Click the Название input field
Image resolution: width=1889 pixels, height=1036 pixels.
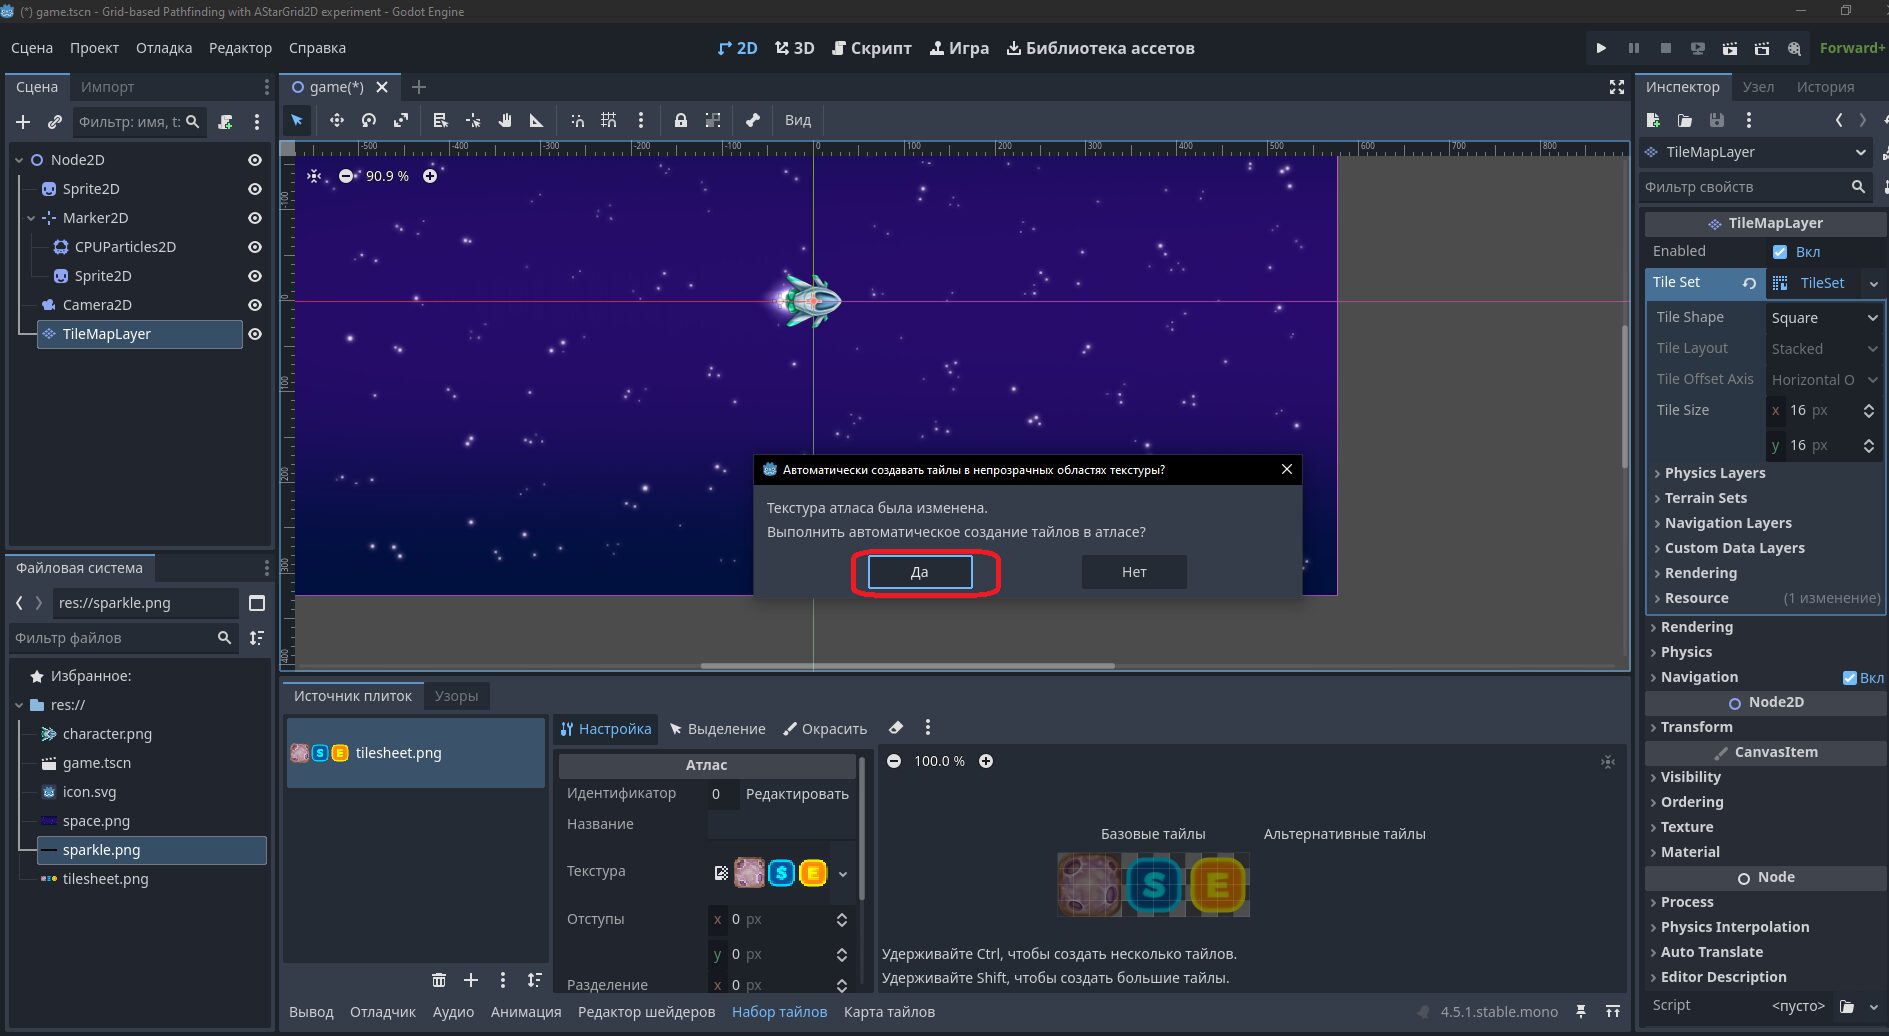pyautogui.click(x=781, y=825)
